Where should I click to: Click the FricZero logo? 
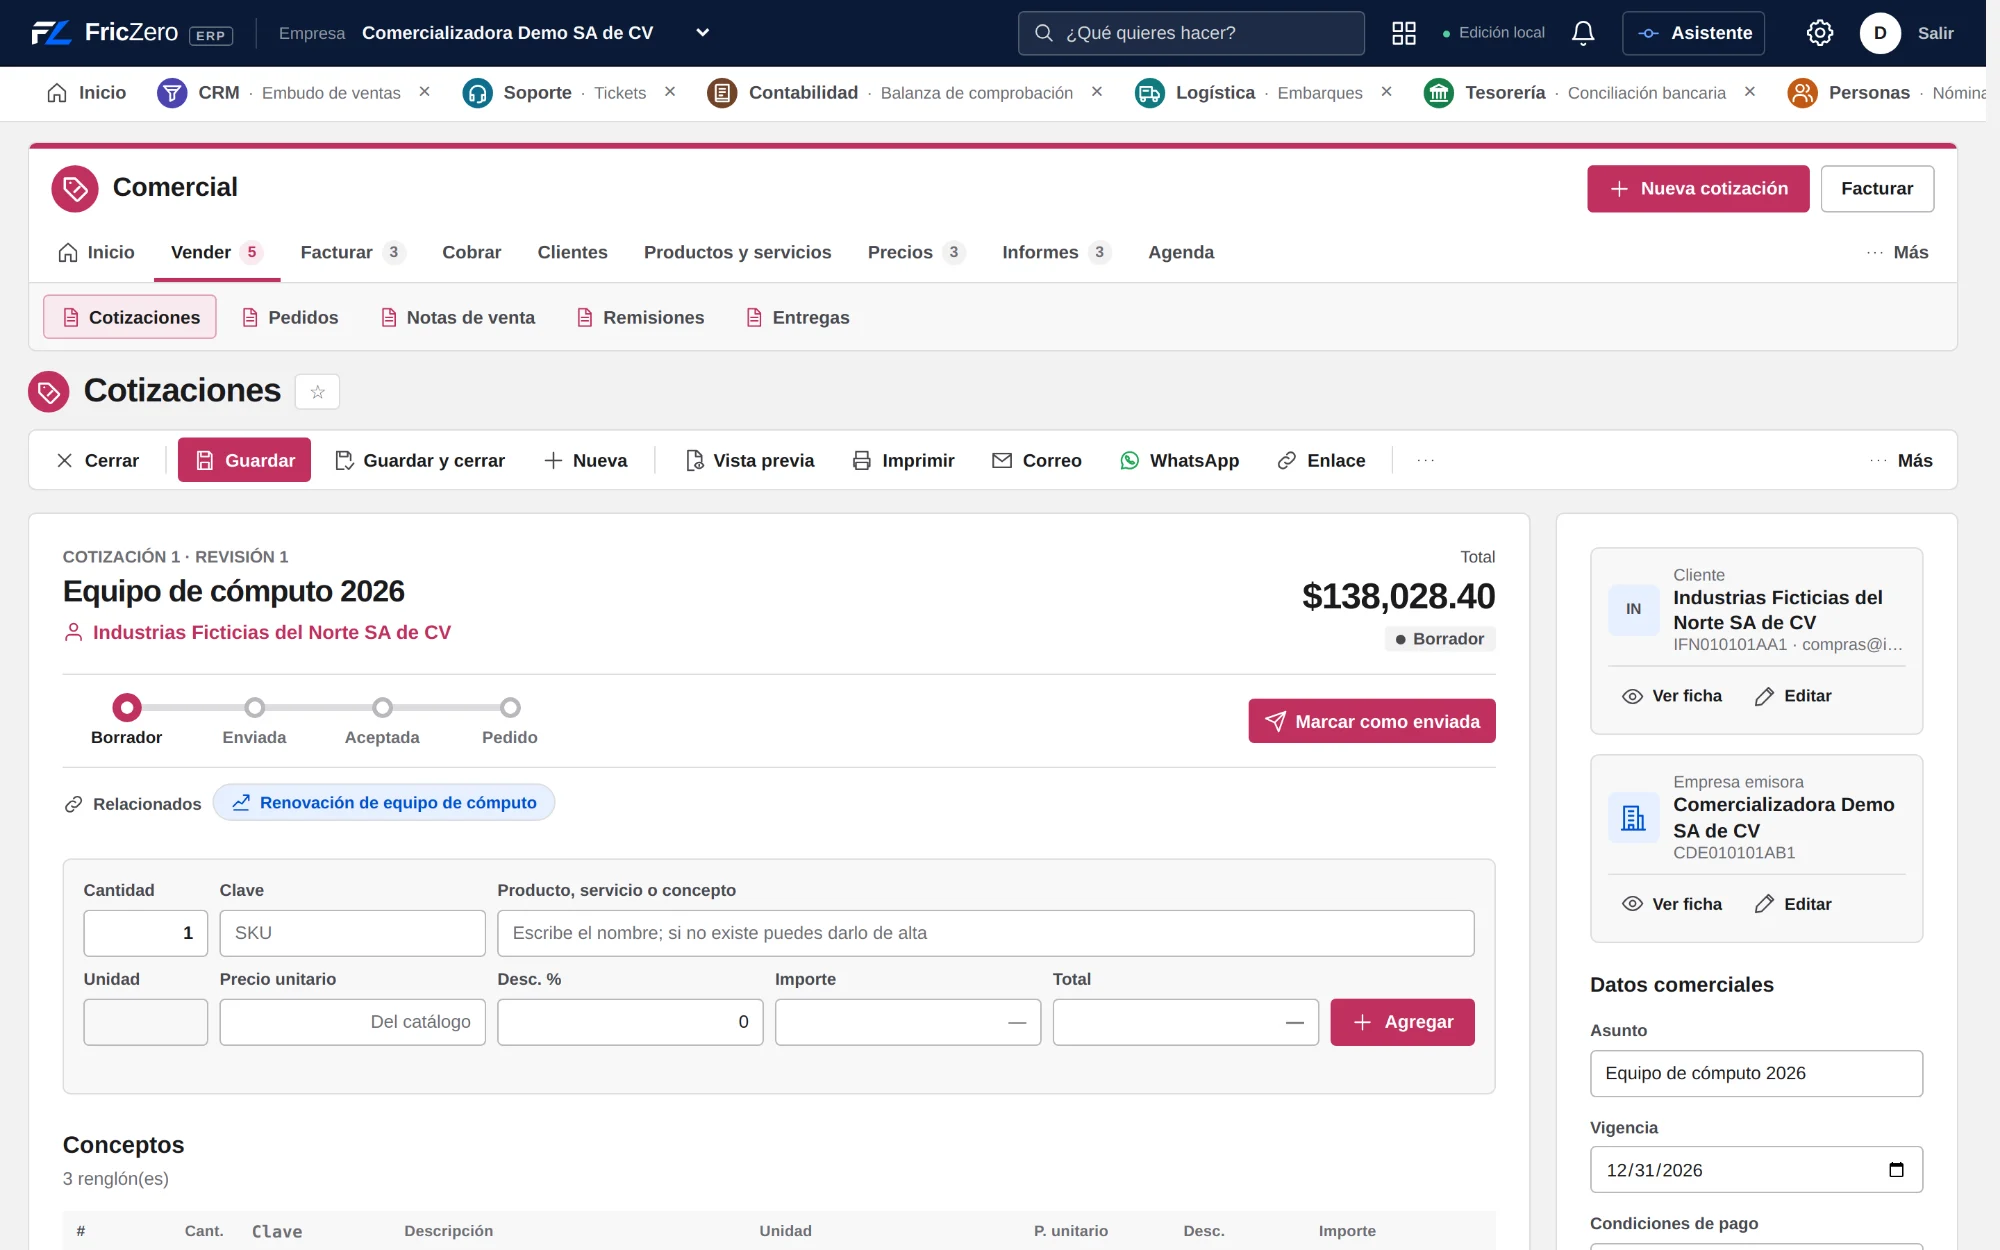[x=132, y=33]
